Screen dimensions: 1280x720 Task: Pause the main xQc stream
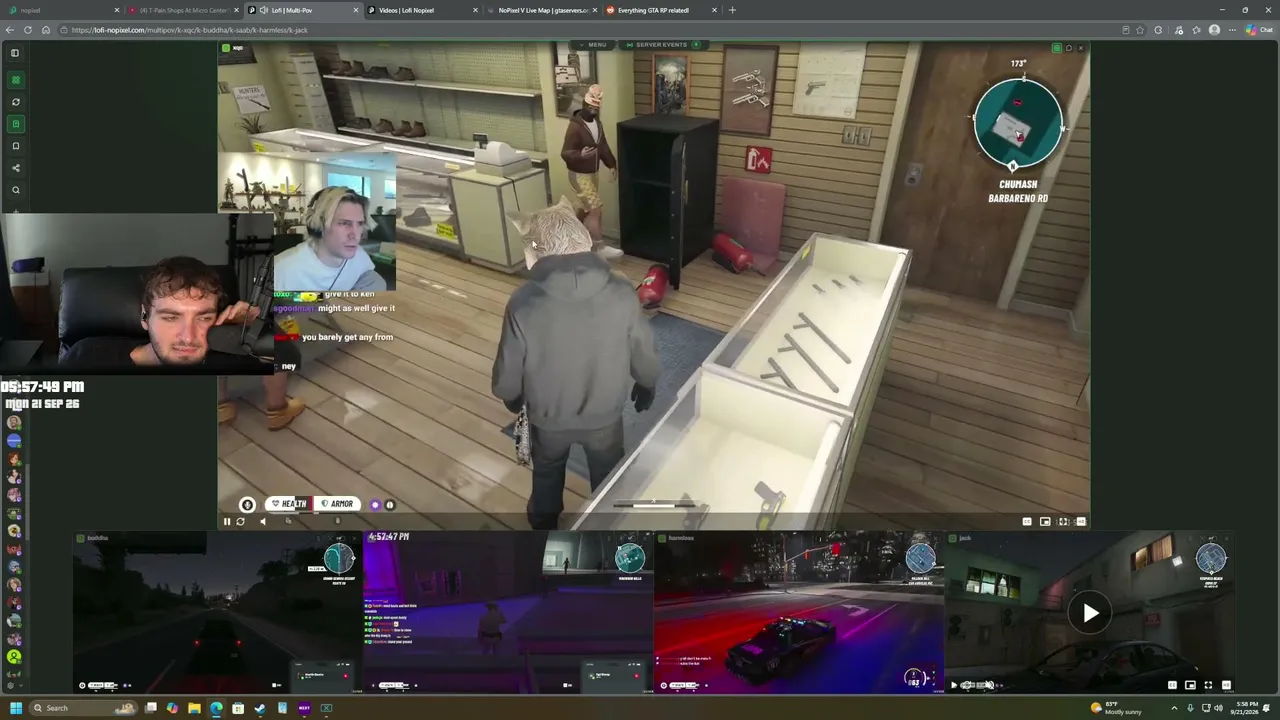pos(227,521)
